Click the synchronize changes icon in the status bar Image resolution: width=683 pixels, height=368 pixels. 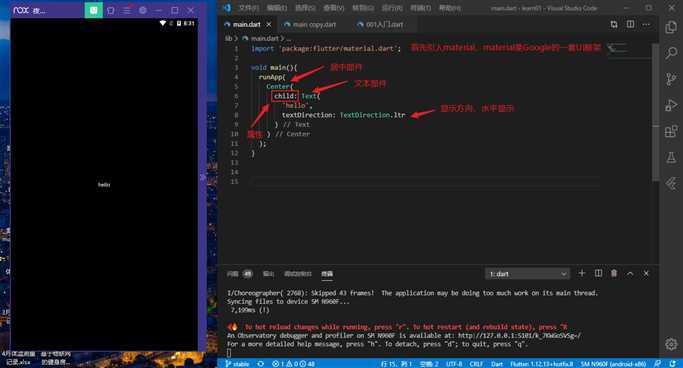(260, 364)
